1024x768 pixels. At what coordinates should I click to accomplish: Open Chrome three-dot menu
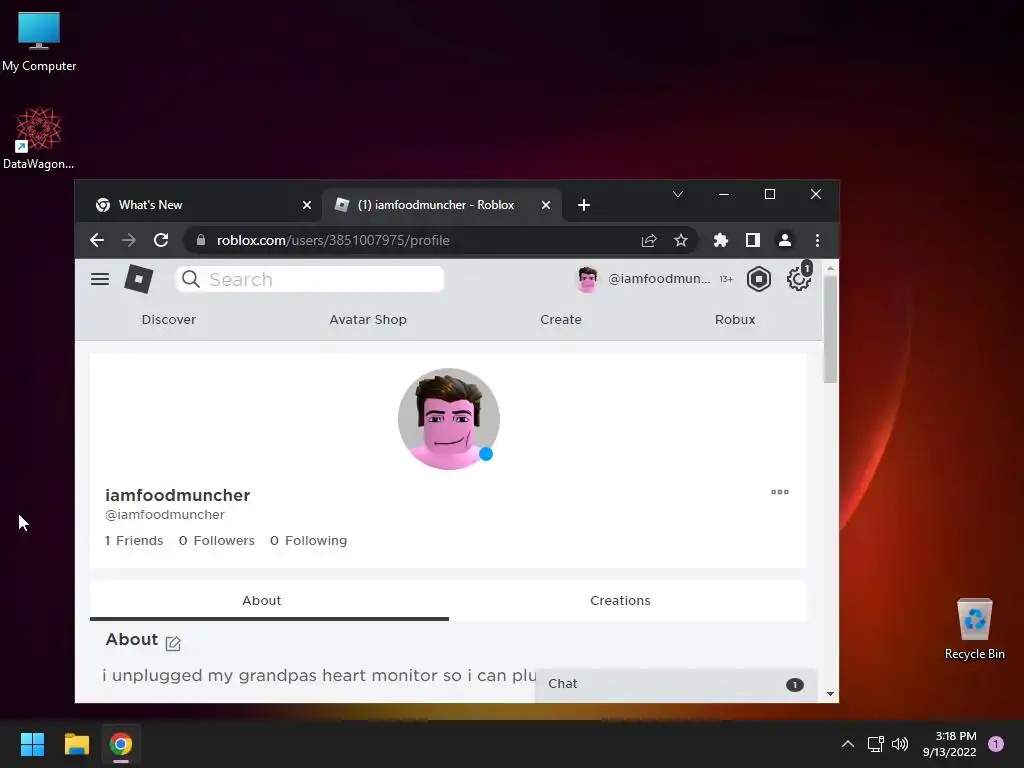pyautogui.click(x=817, y=240)
